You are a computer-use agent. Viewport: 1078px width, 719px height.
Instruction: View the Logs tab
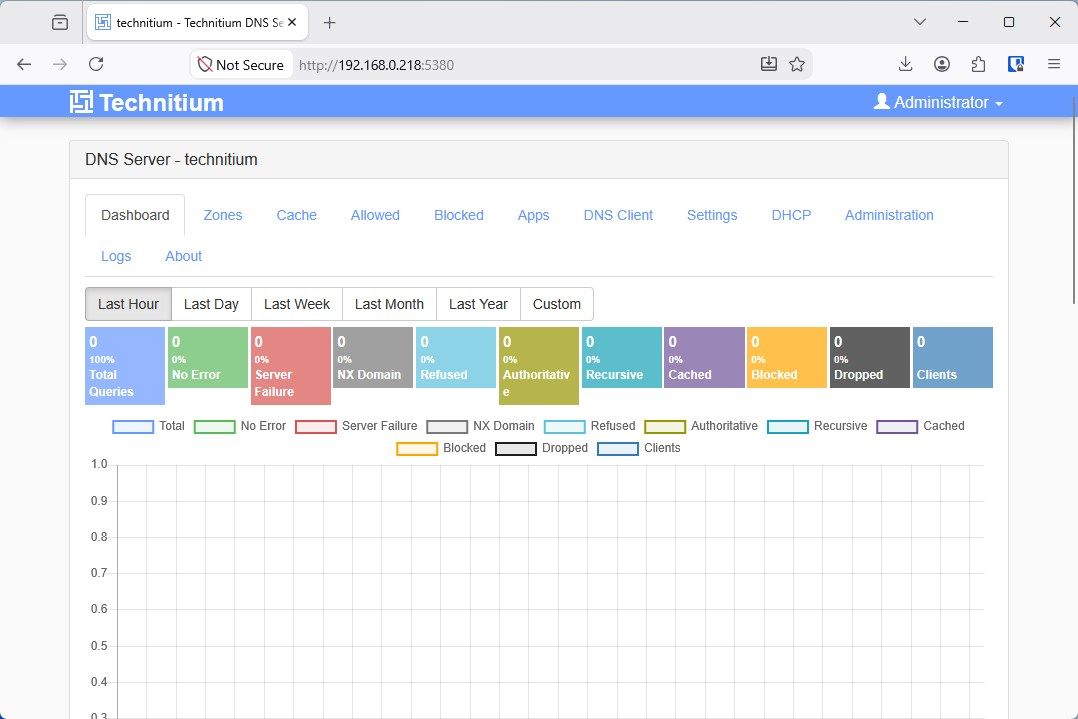pos(116,256)
